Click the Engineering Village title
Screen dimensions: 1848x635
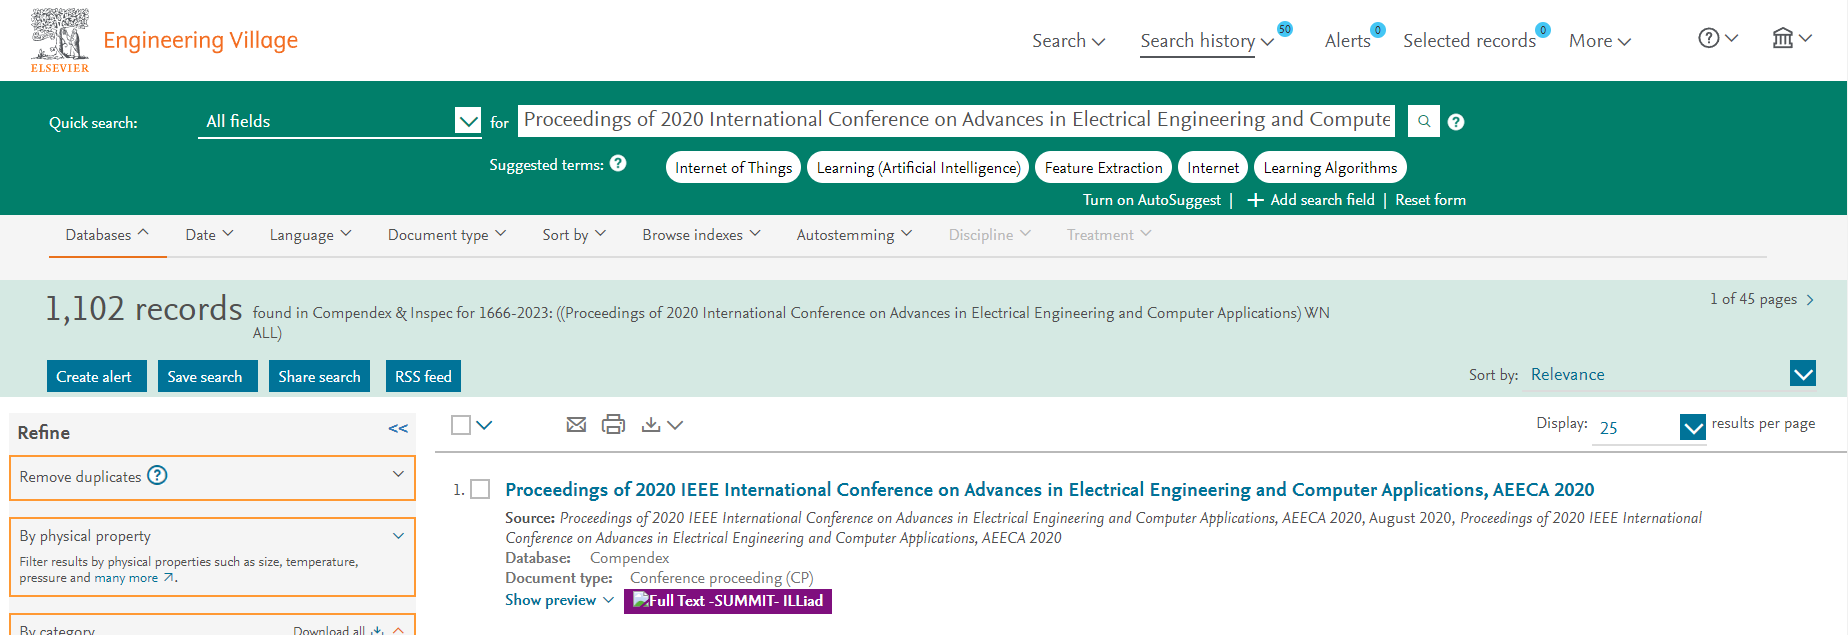click(200, 40)
